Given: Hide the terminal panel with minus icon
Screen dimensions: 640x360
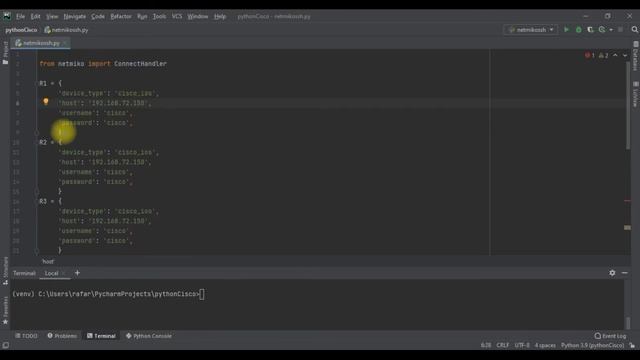Looking at the screenshot, I should (x=624, y=273).
